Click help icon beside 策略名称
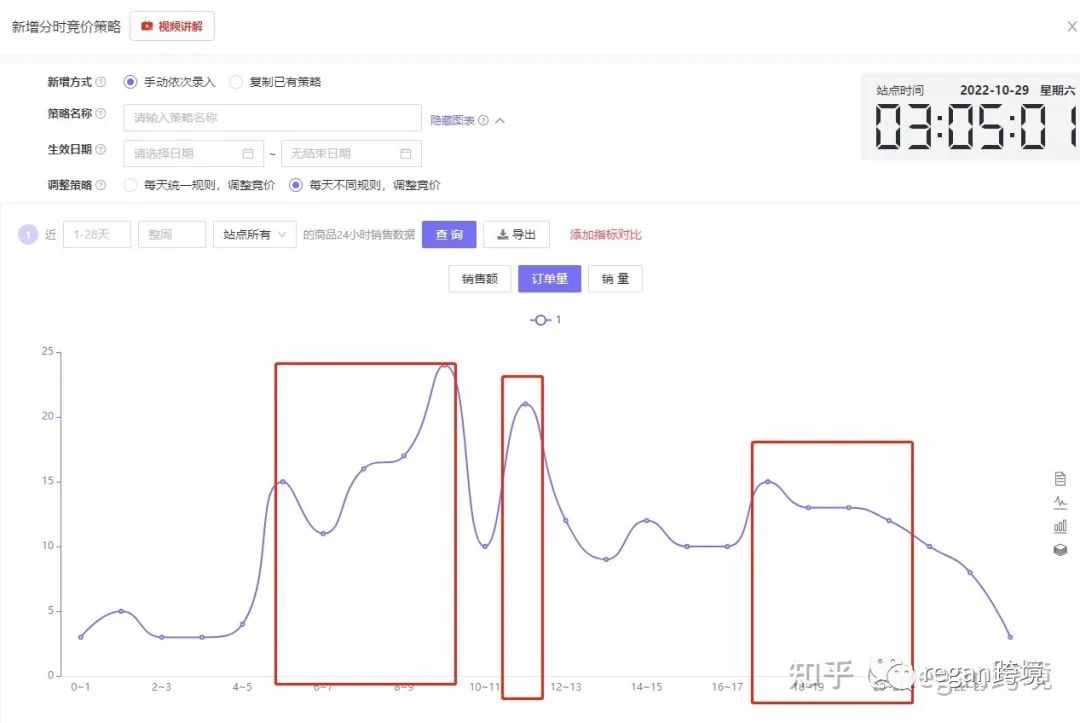Viewport: 1080px width, 723px height. pos(101,114)
